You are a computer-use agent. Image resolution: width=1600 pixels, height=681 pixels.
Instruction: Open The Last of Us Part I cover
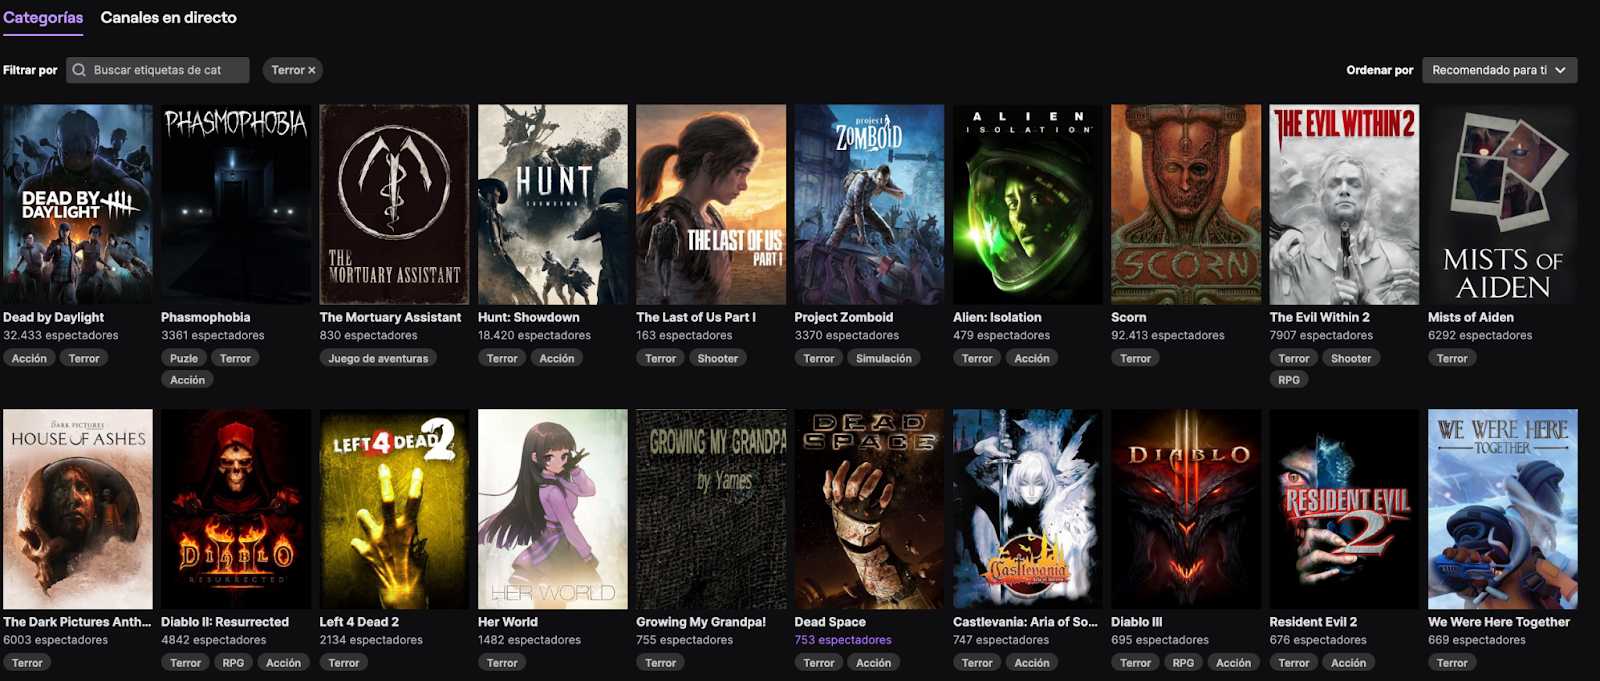[711, 205]
